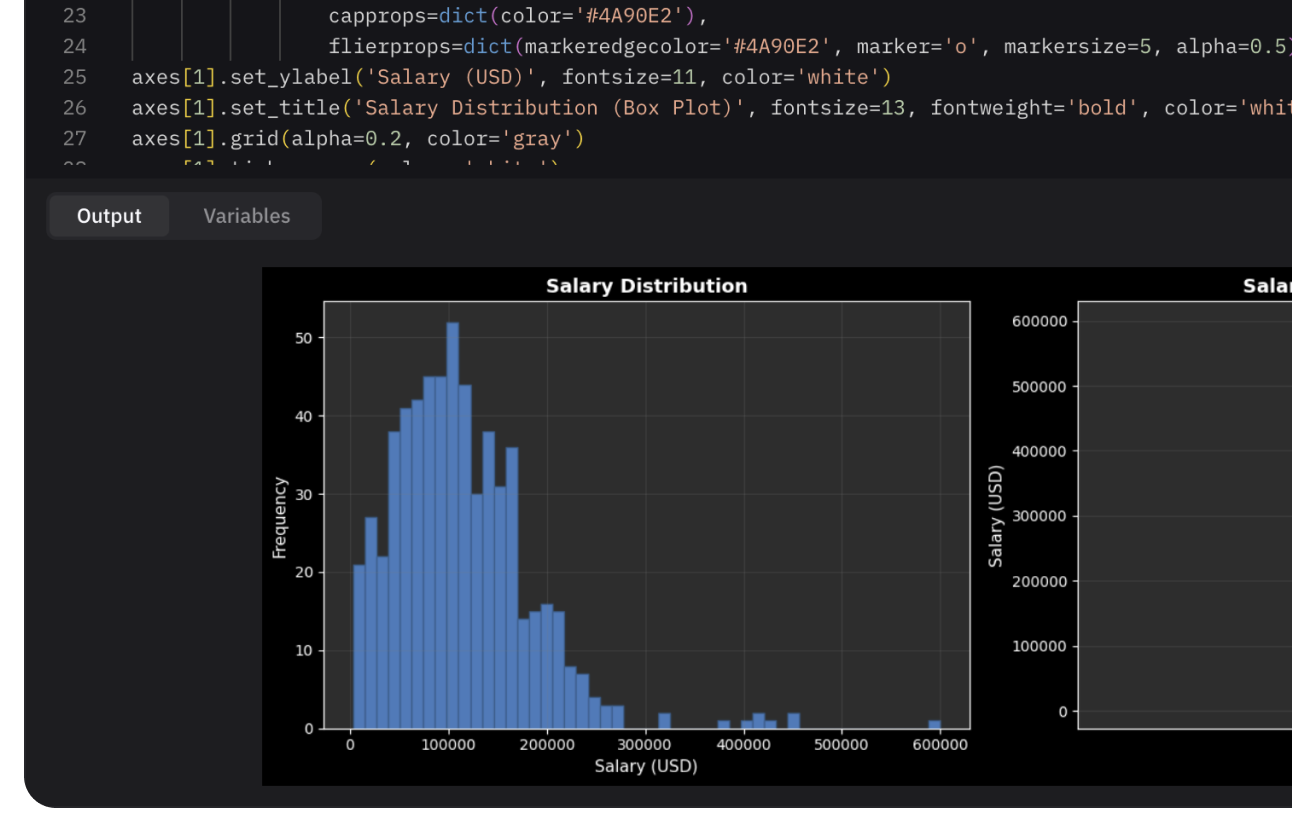Select line number 25 in the gutter
This screenshot has width=1292, height=832.
pyautogui.click(x=74, y=77)
